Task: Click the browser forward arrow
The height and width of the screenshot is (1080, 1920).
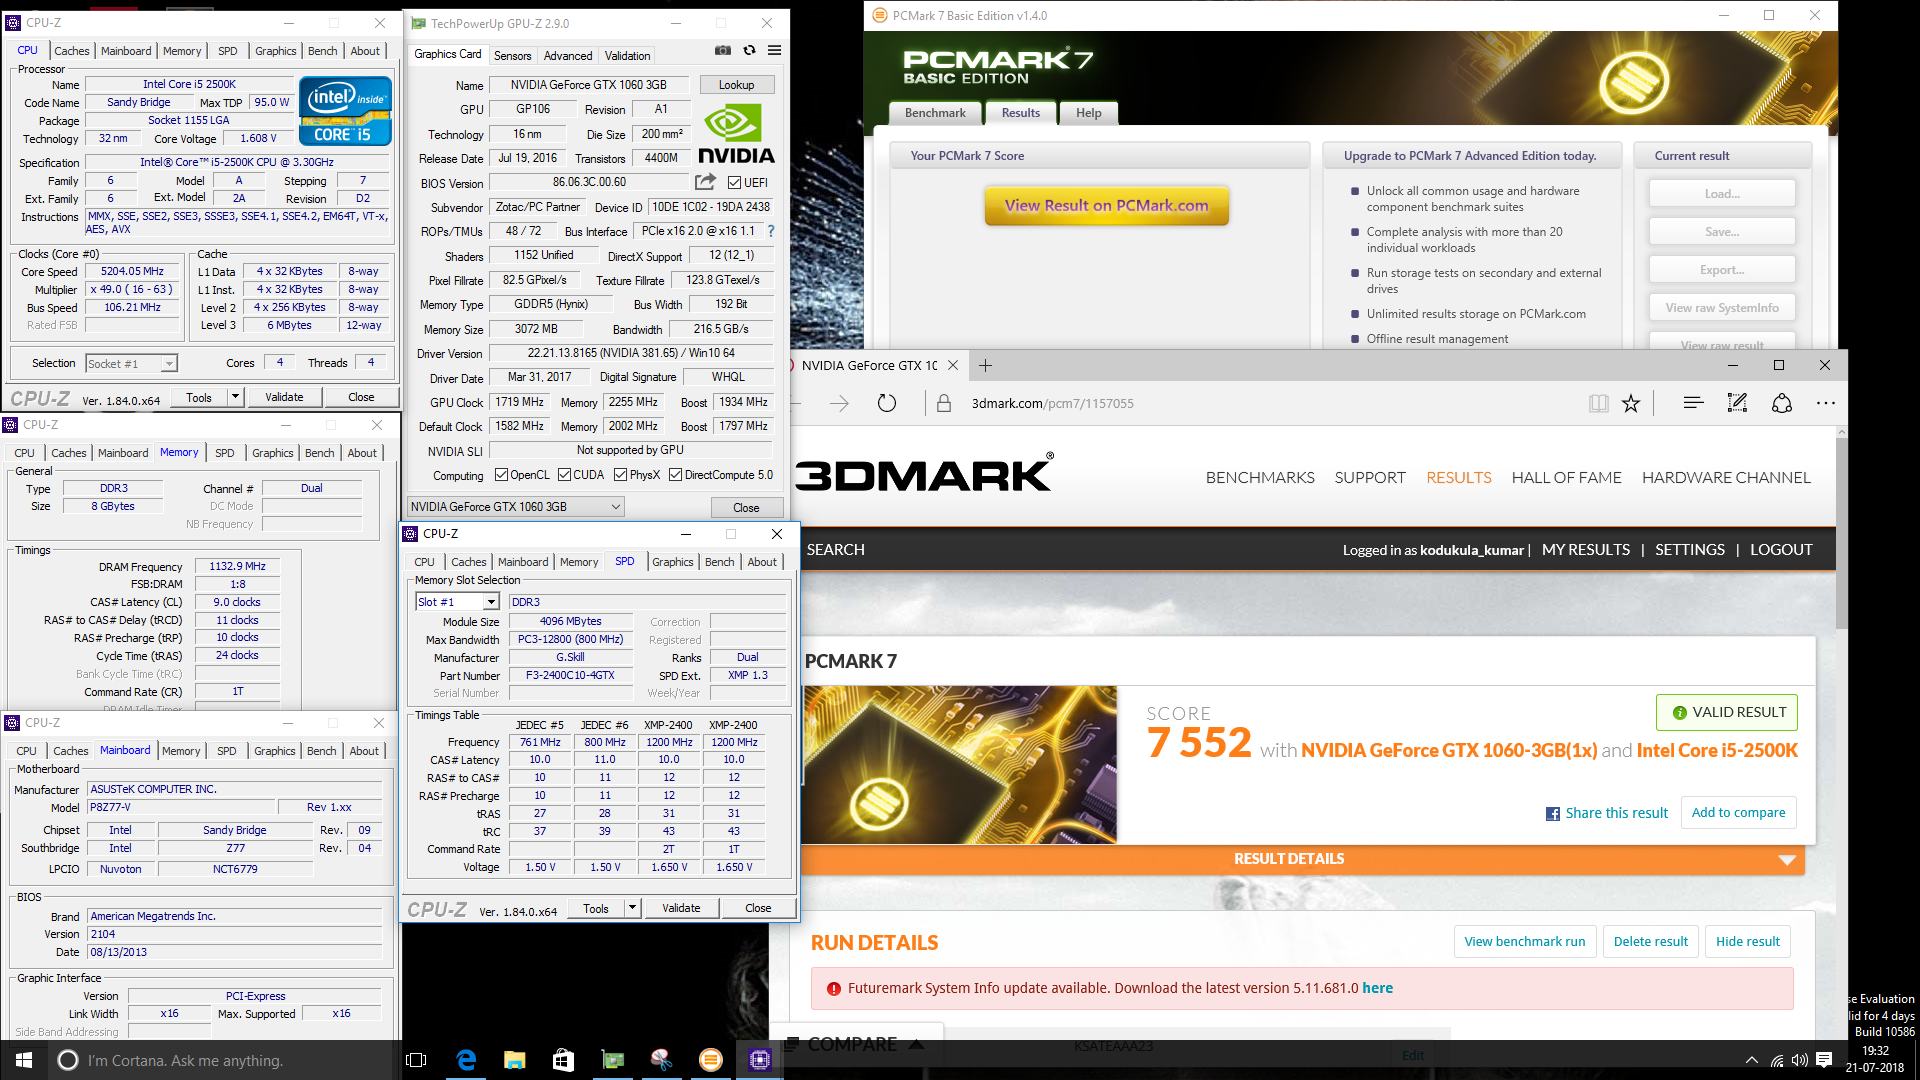Action: pyautogui.click(x=839, y=403)
